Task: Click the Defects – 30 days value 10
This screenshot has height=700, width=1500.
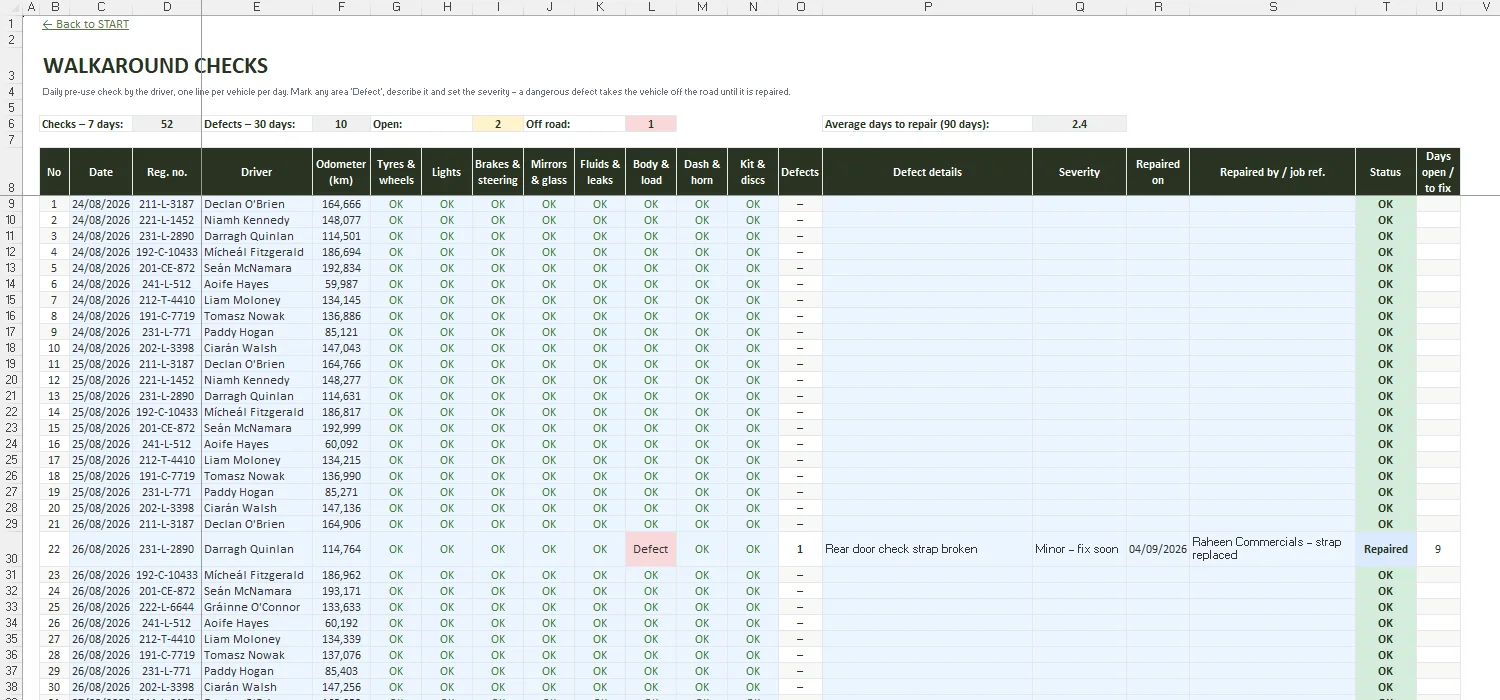Action: [x=341, y=124]
